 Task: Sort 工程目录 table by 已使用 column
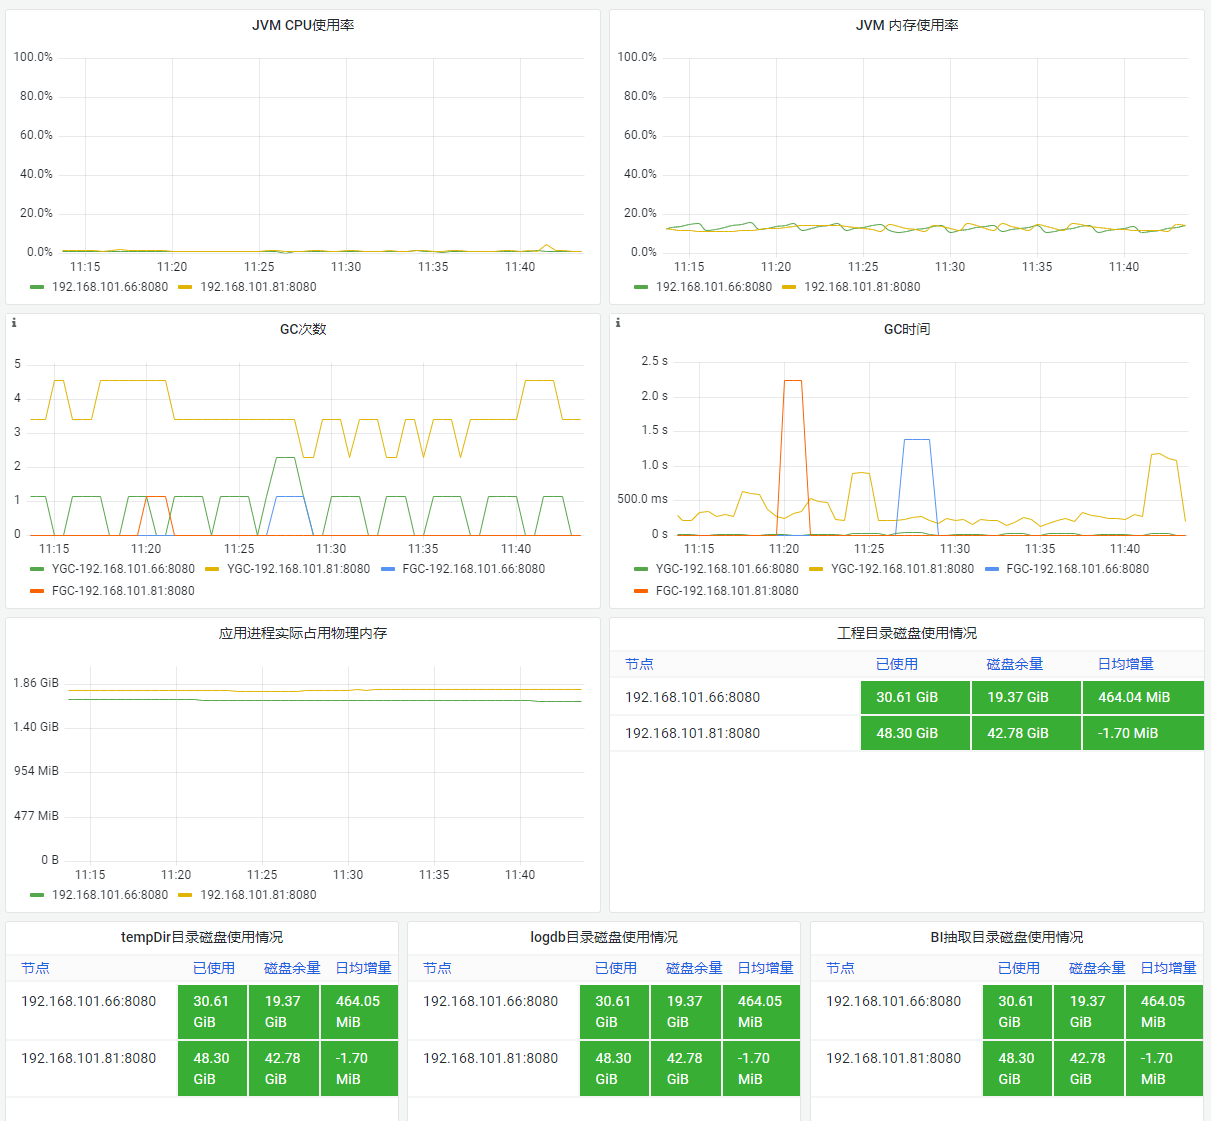(897, 664)
